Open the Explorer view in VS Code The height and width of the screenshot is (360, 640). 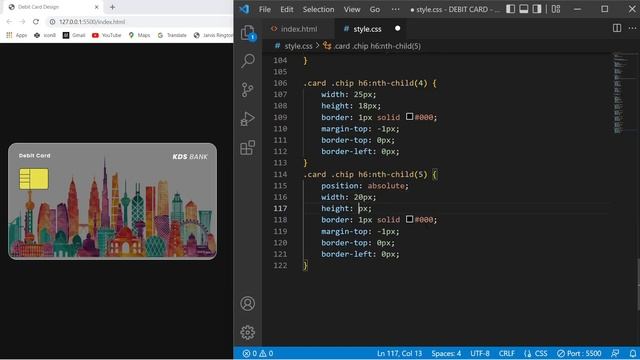tap(247, 33)
